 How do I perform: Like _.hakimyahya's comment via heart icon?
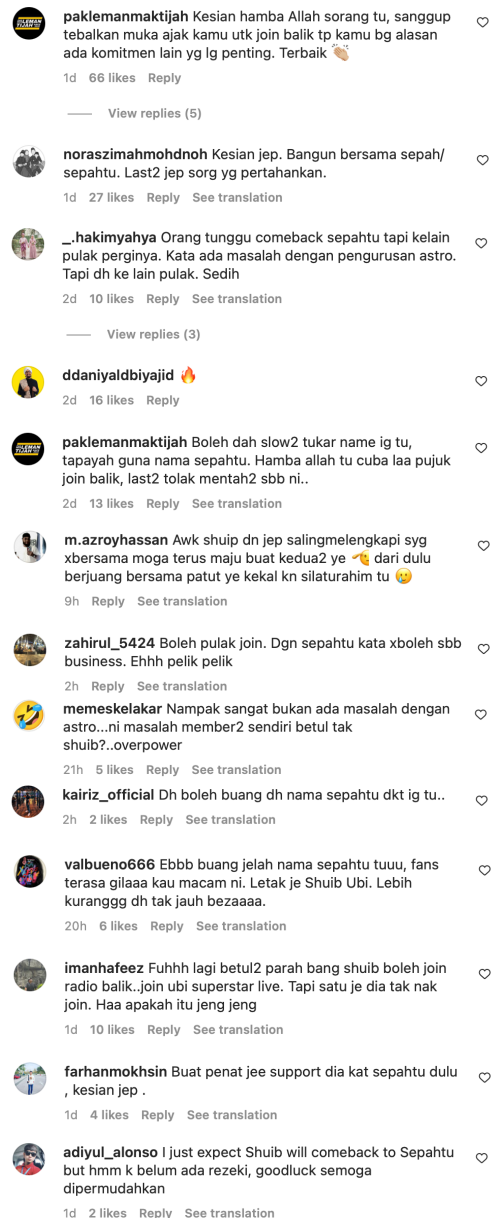(x=482, y=243)
